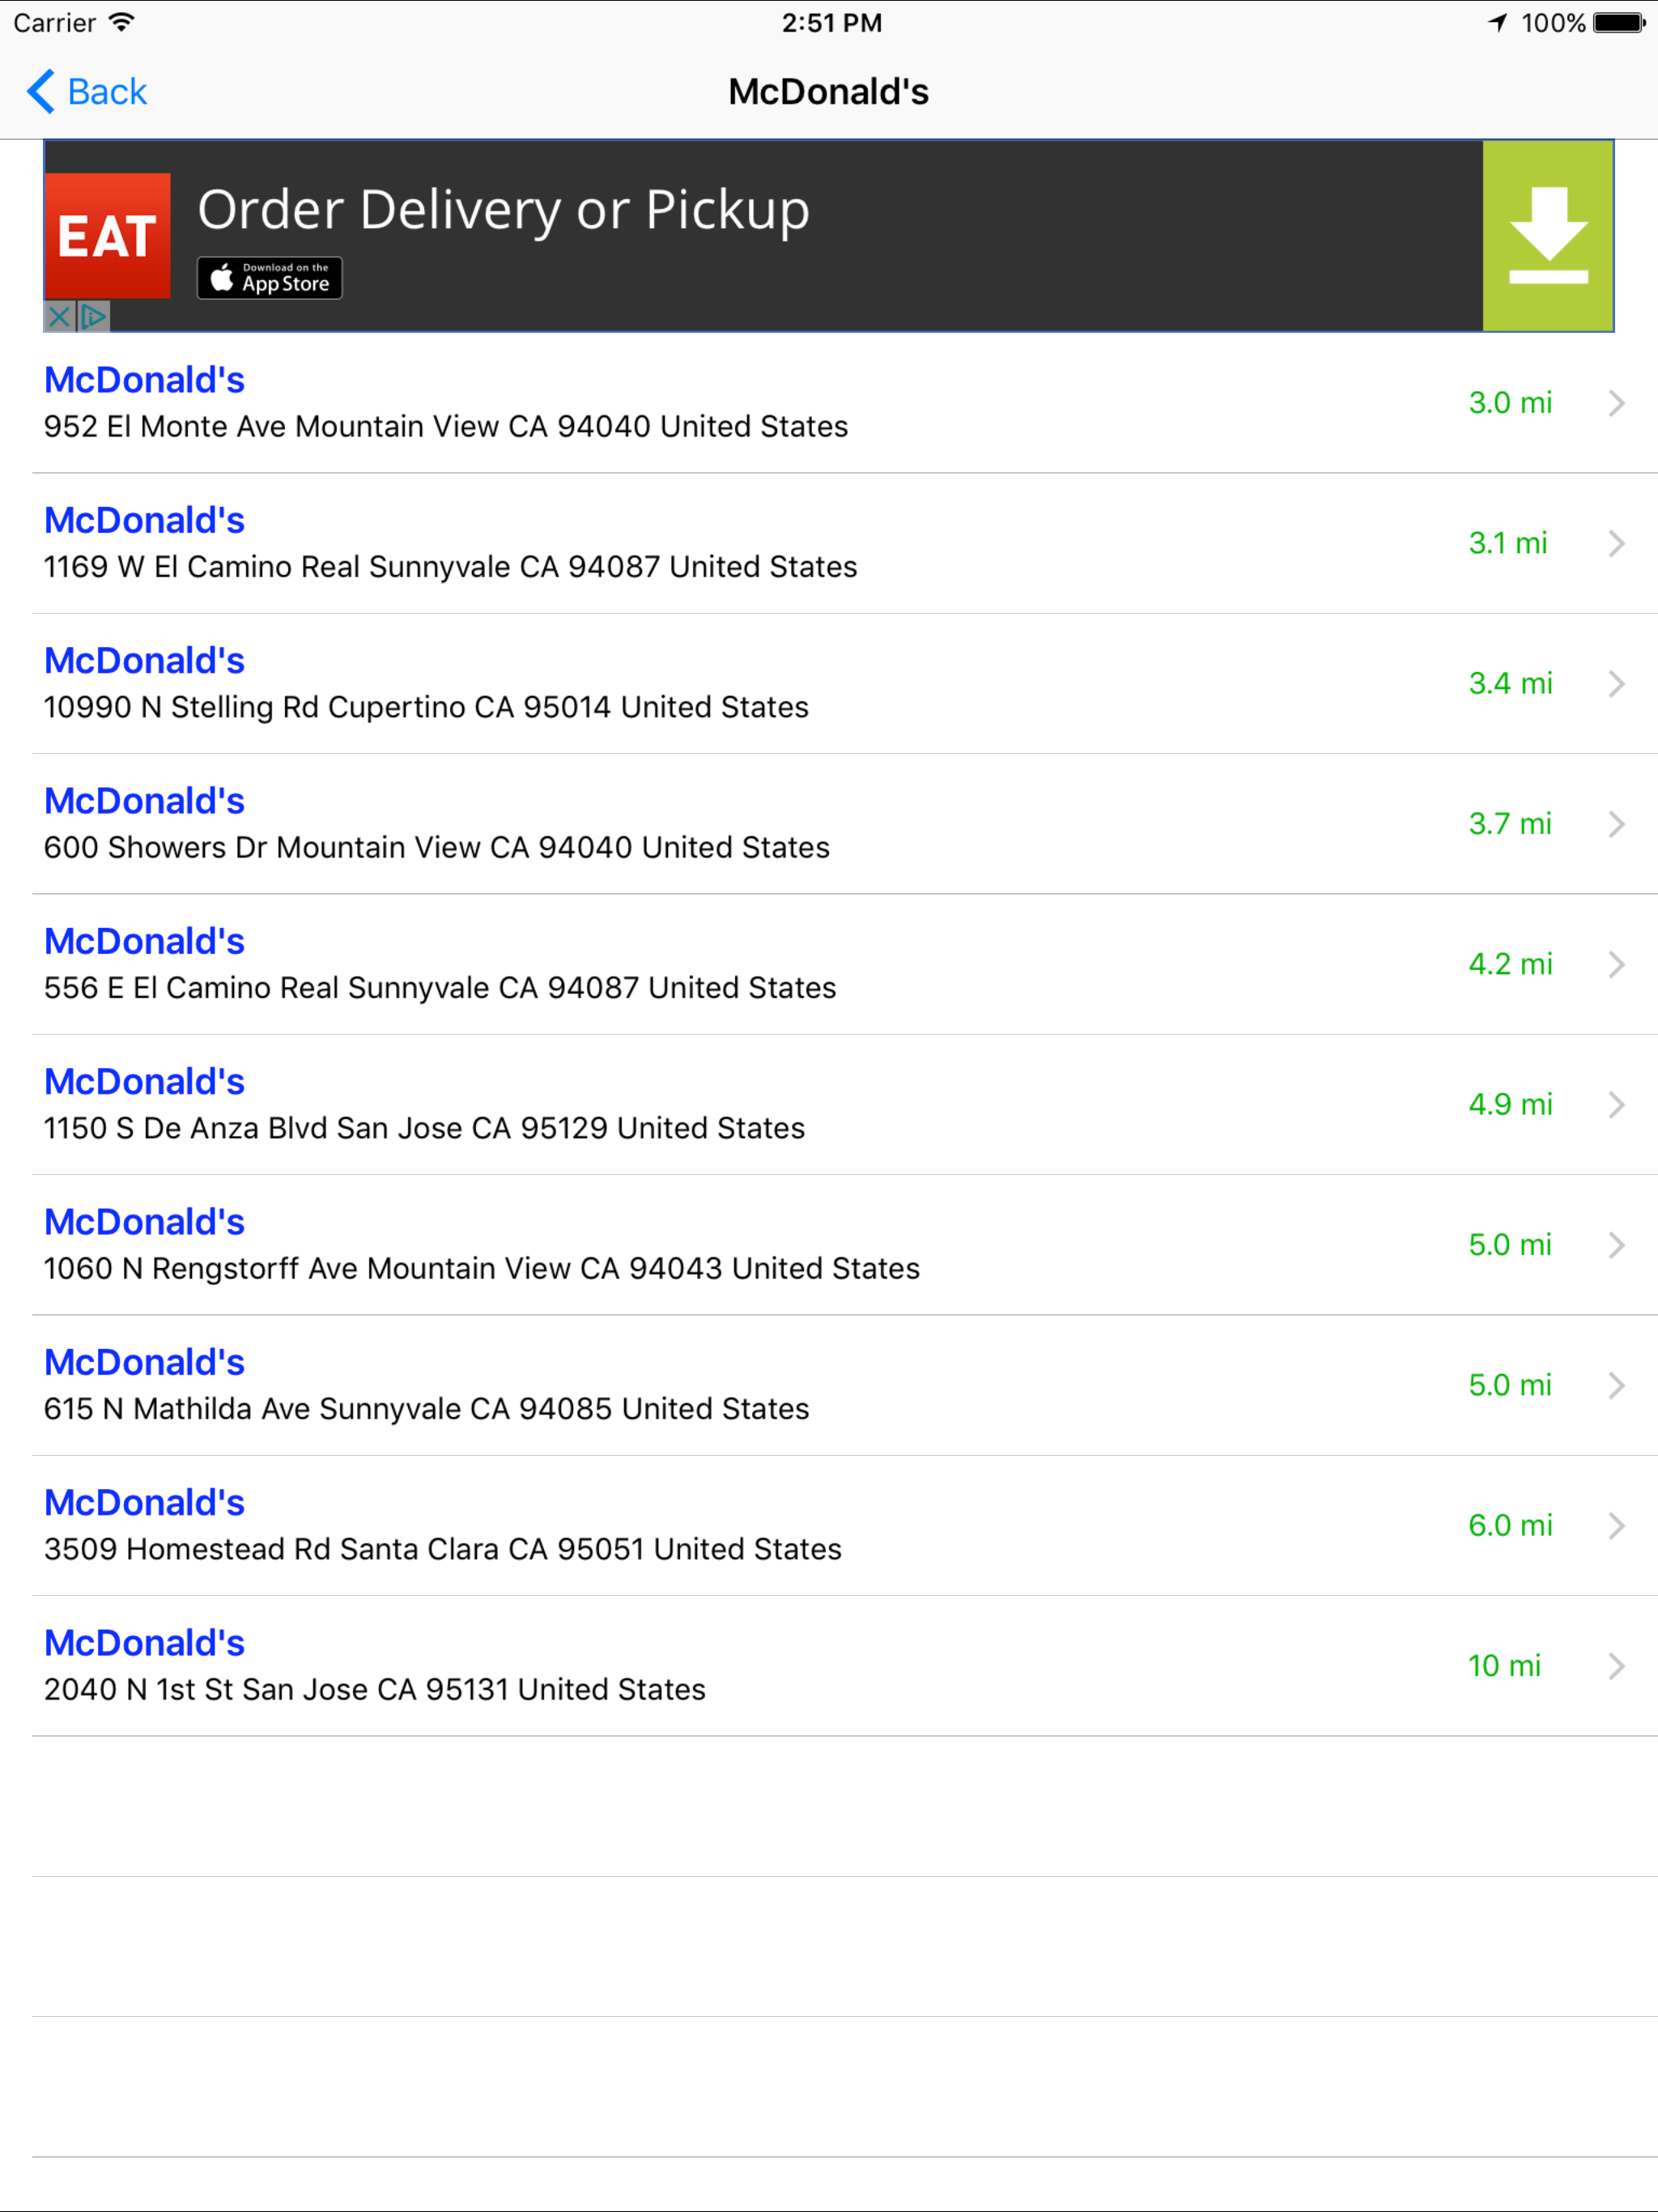1658x2212 pixels.
Task: Go back using the Back button
Action: click(x=87, y=92)
